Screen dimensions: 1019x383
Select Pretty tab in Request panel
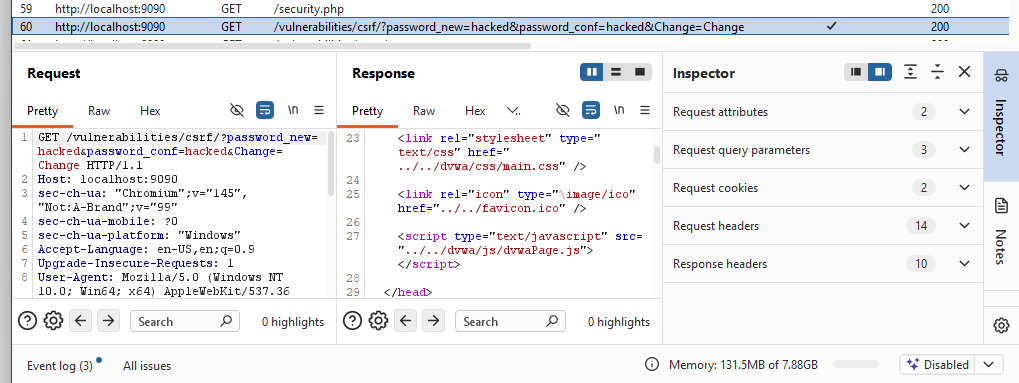coord(42,111)
